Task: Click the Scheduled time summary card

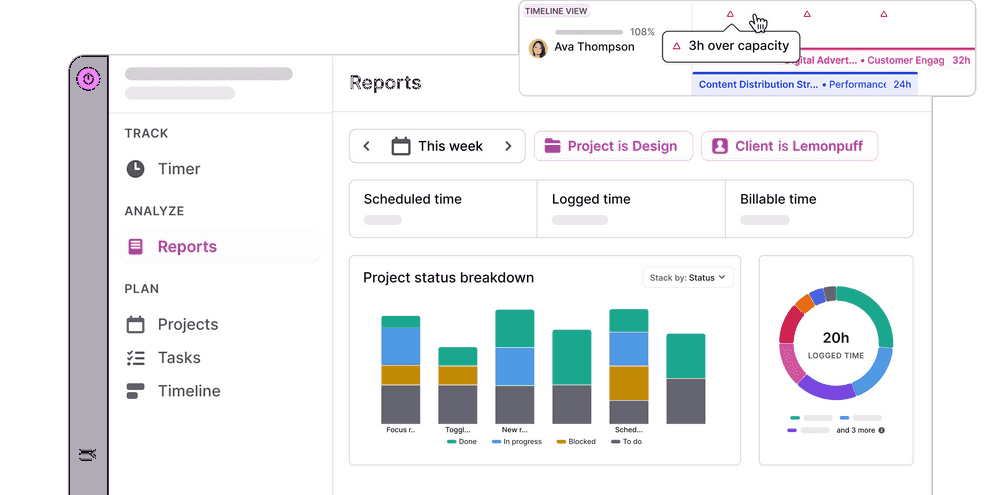Action: pos(443,209)
